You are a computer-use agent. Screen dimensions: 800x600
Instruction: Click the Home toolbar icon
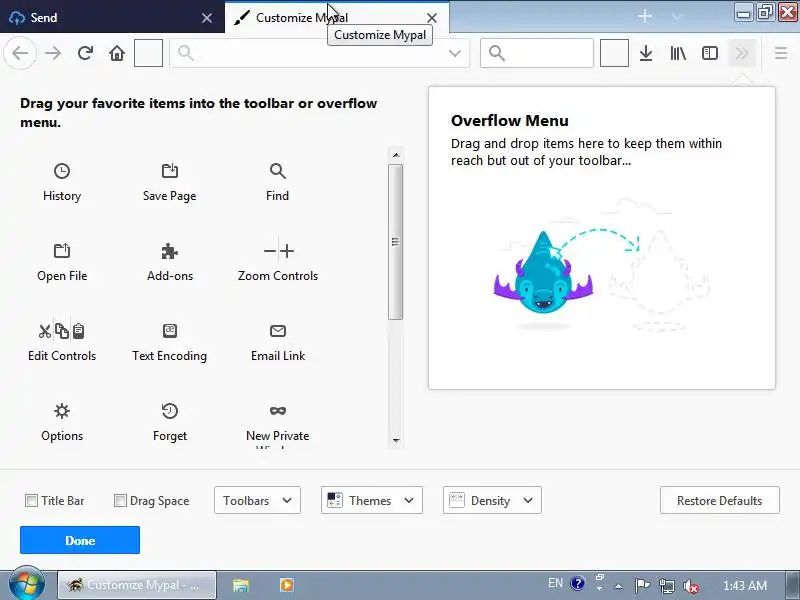point(117,53)
